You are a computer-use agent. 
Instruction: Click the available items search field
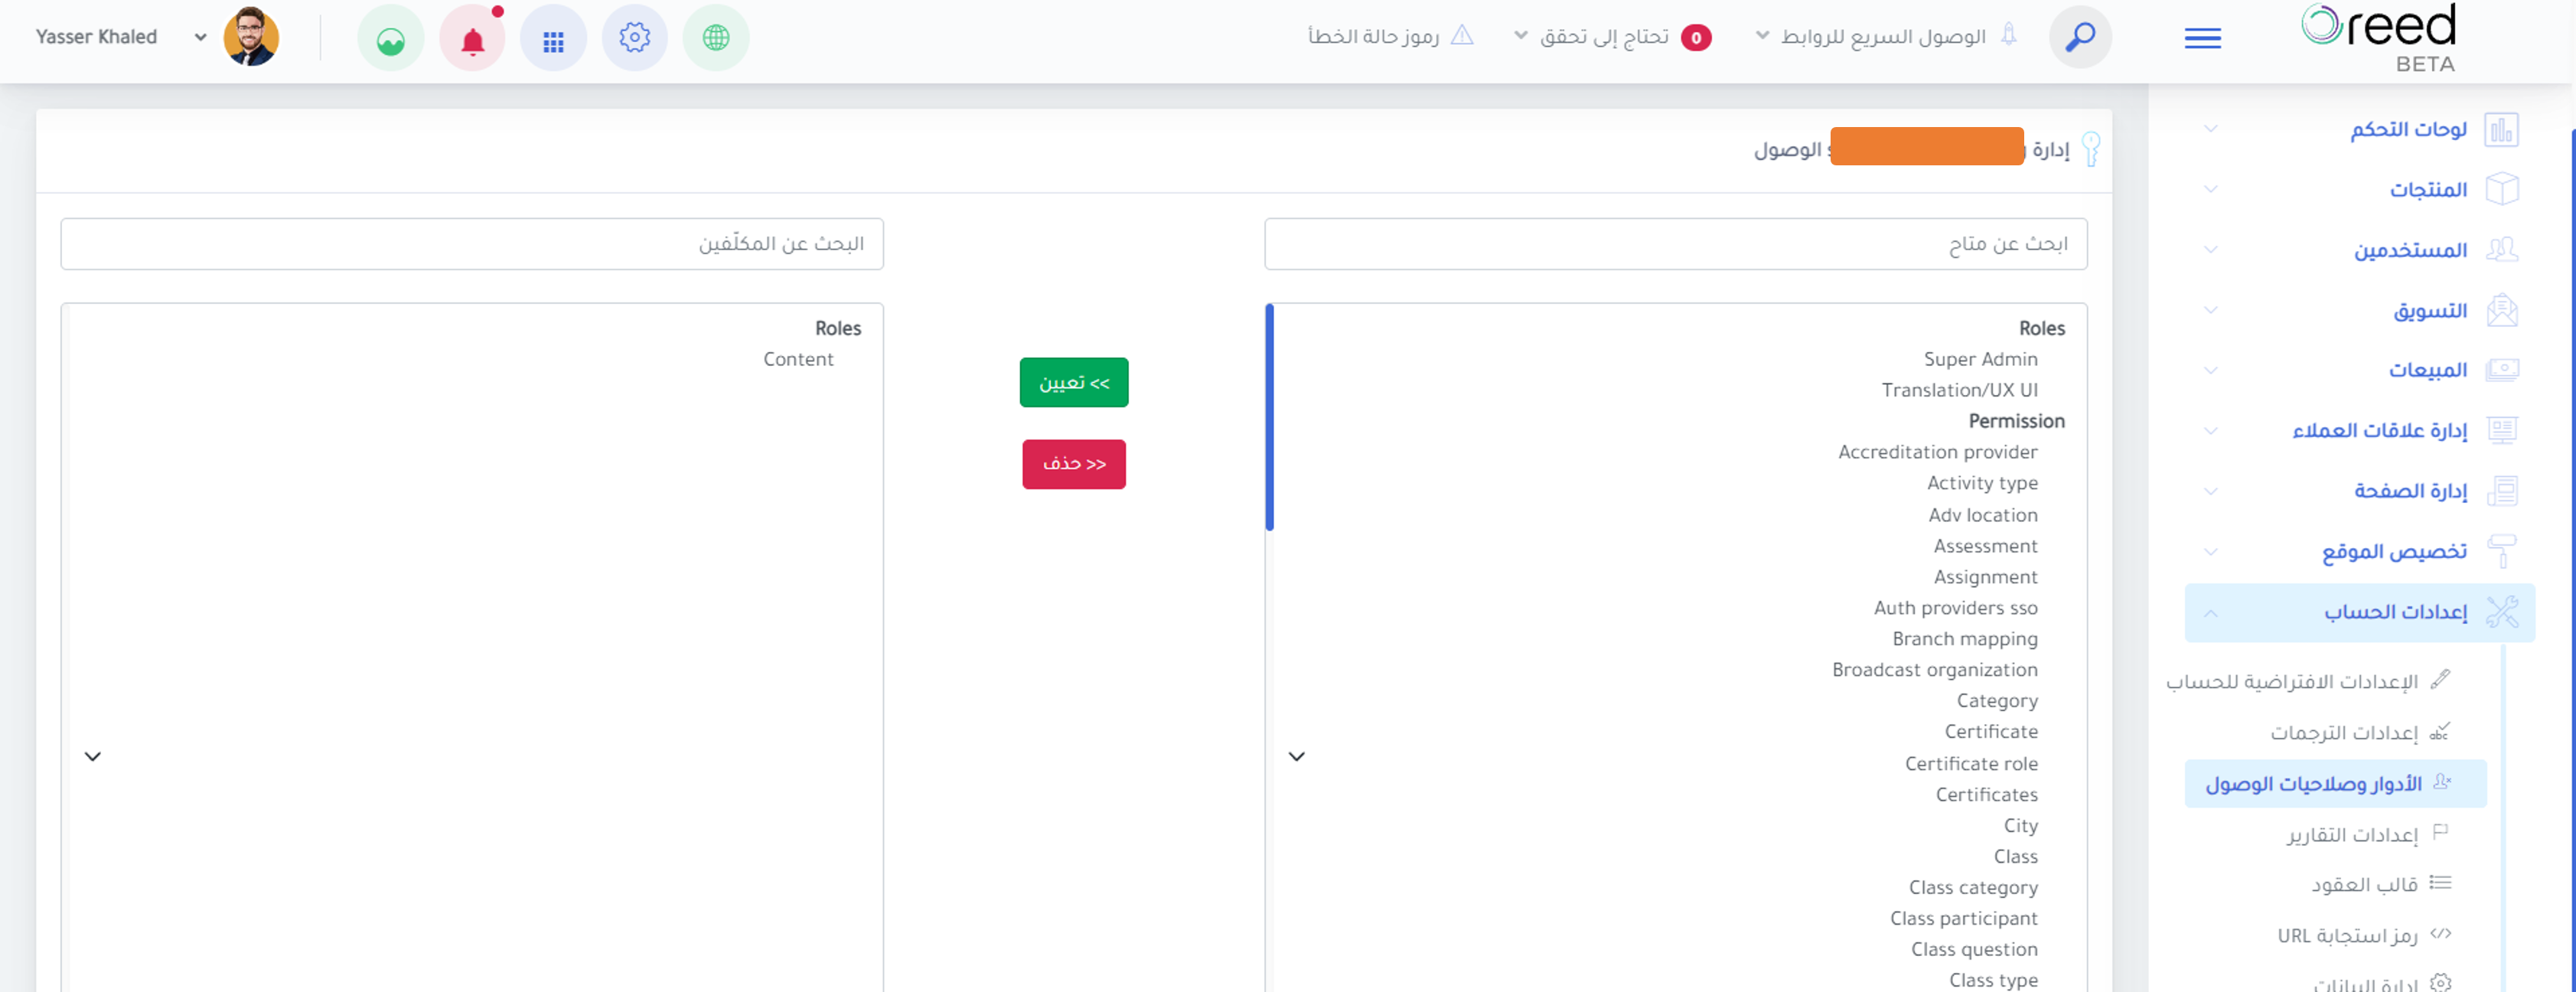point(1675,244)
